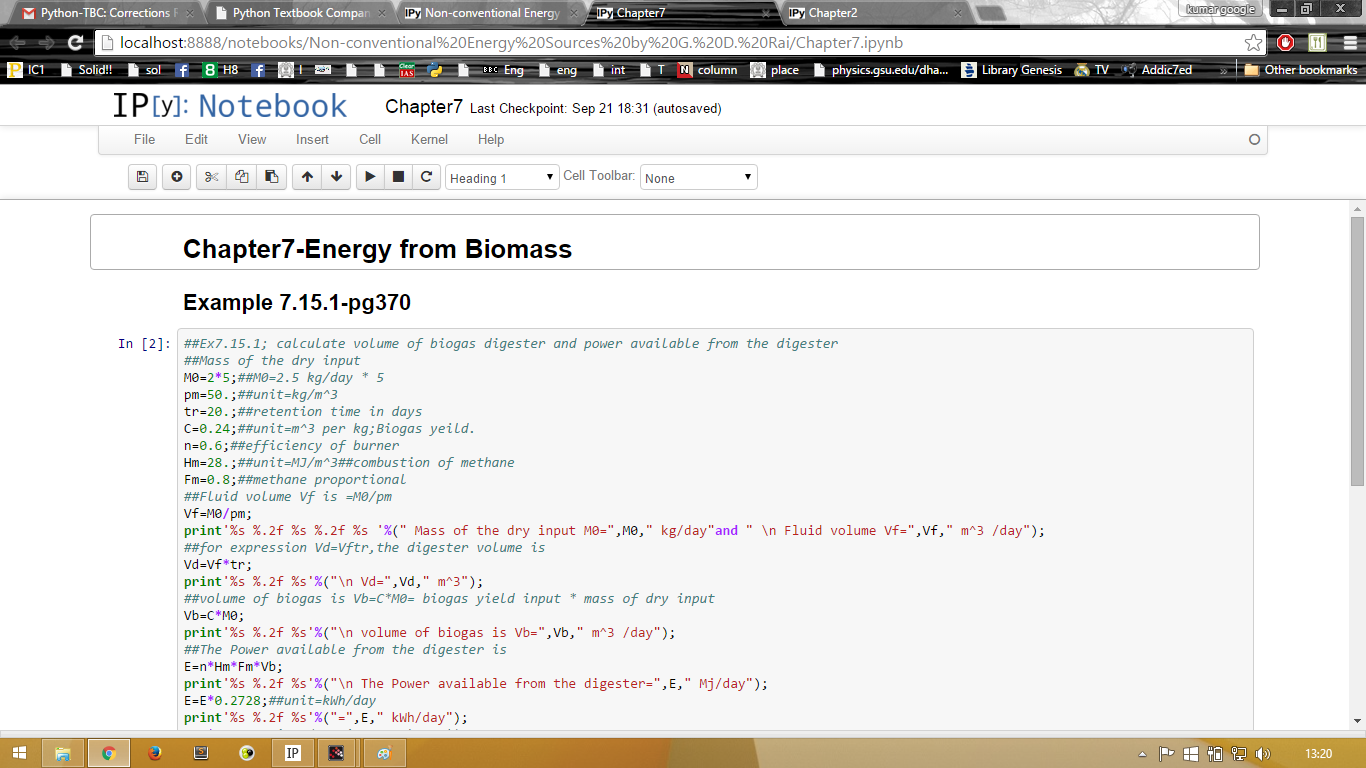This screenshot has width=1366, height=768.
Task: Open the Heading 1 cell type dropdown
Action: tap(502, 178)
